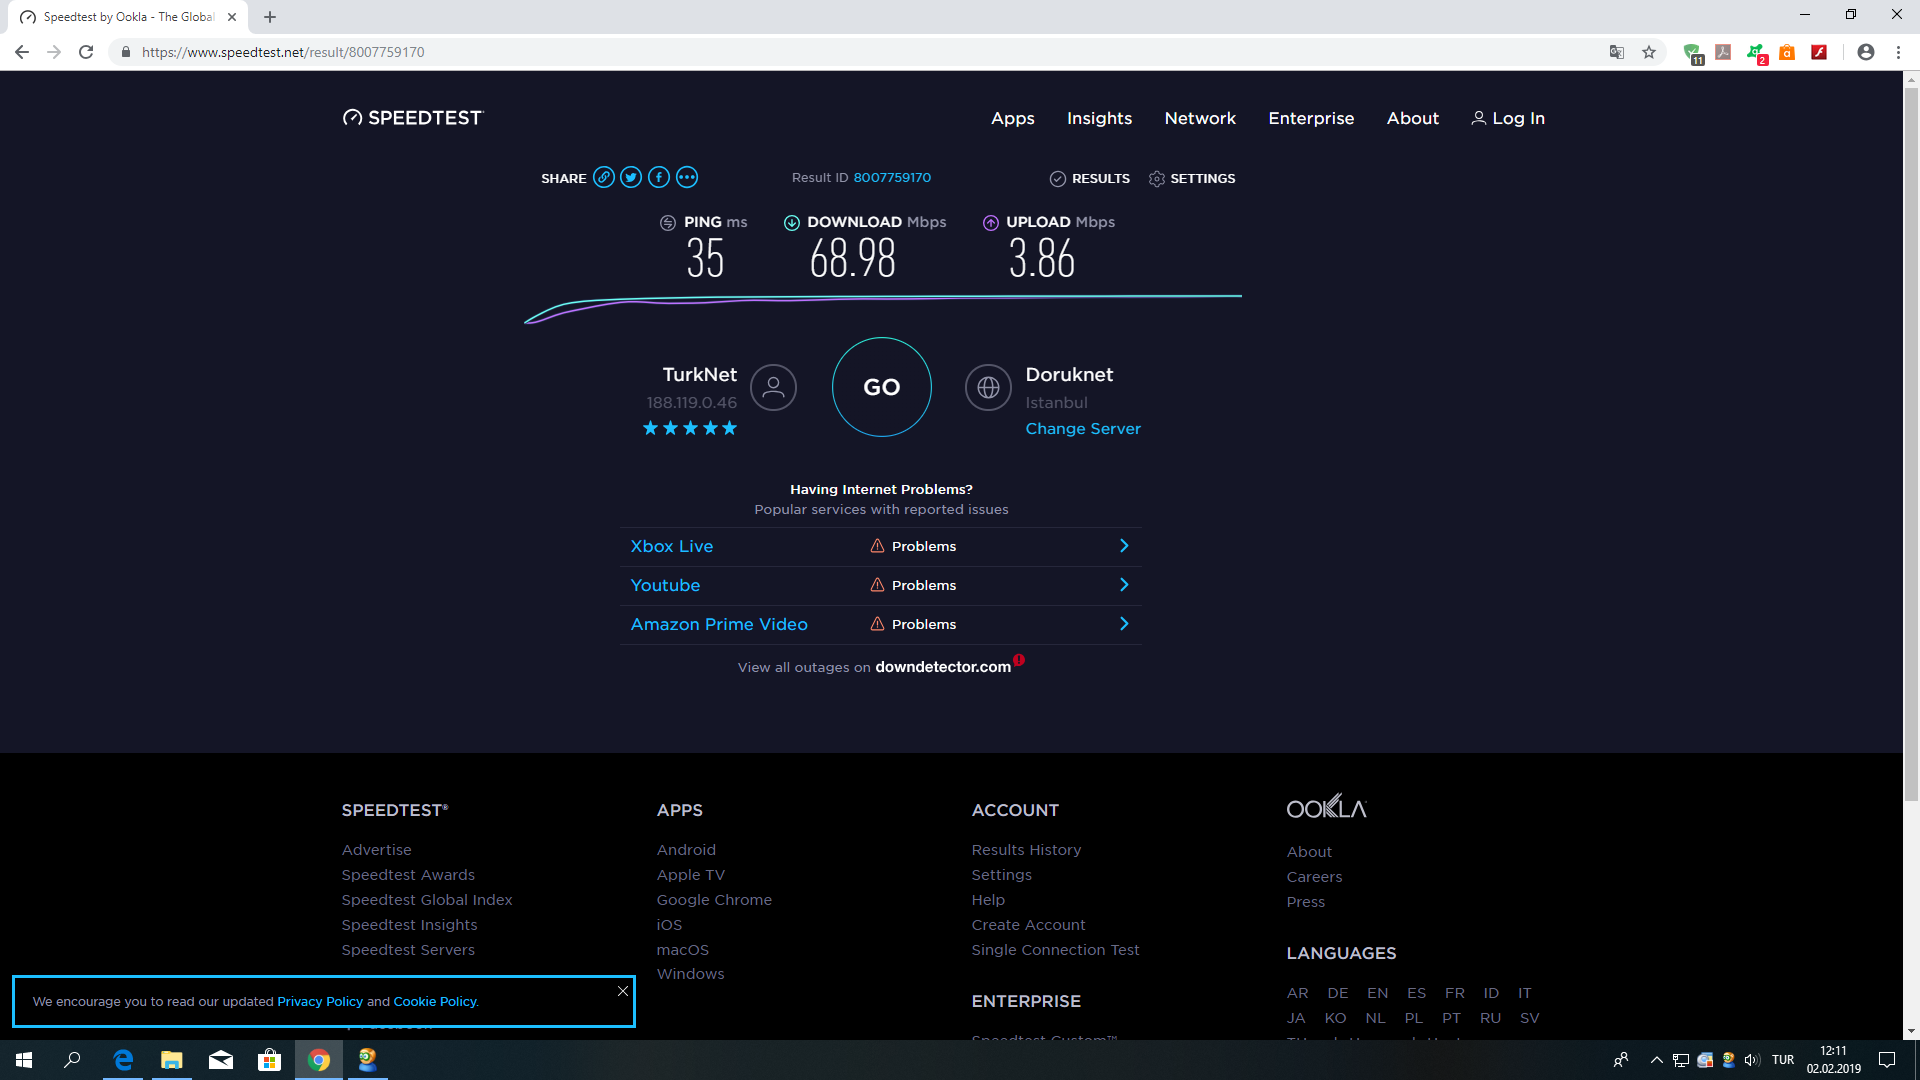Bookmark this page with the star icon

click(1649, 52)
